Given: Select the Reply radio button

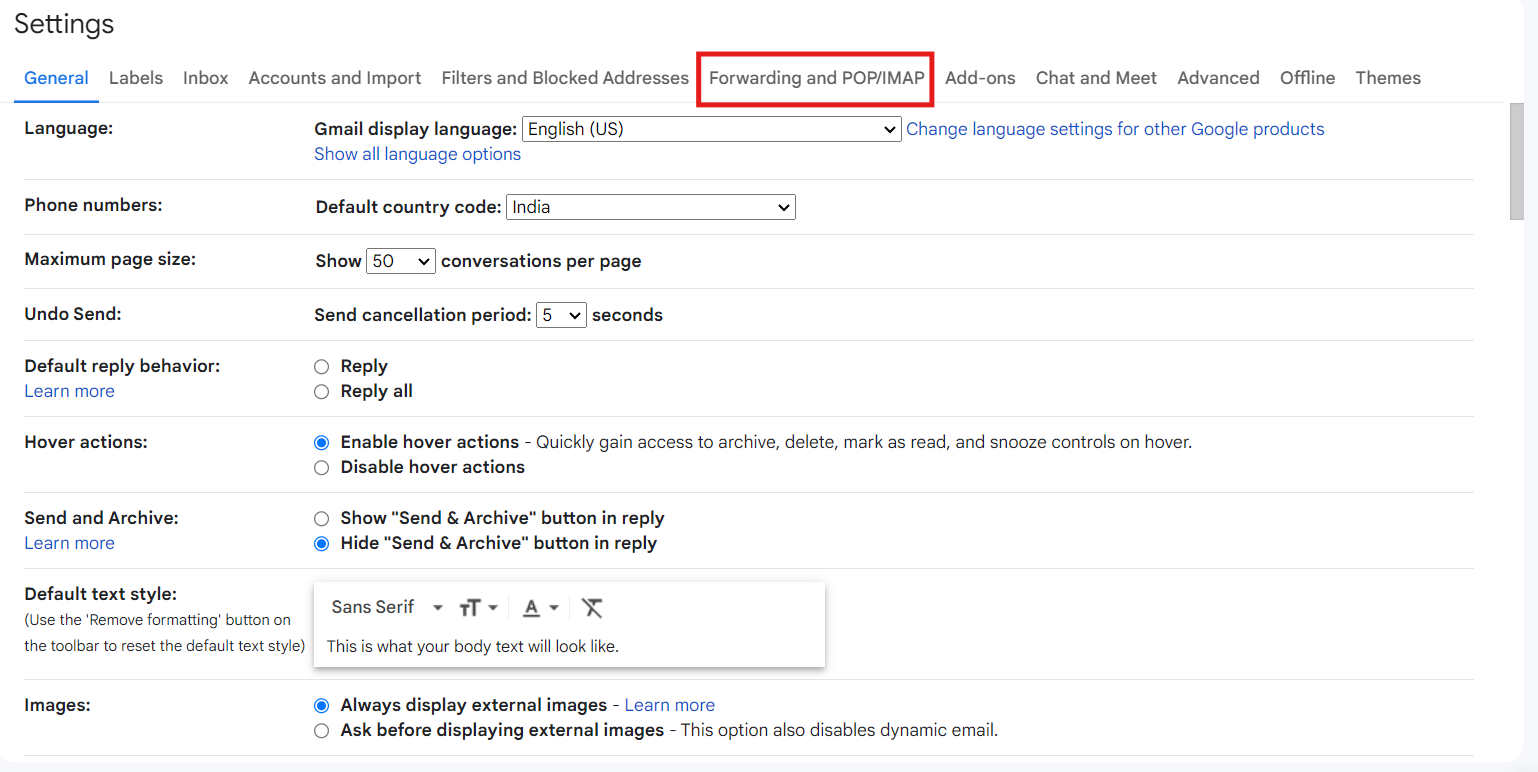Looking at the screenshot, I should 321,367.
